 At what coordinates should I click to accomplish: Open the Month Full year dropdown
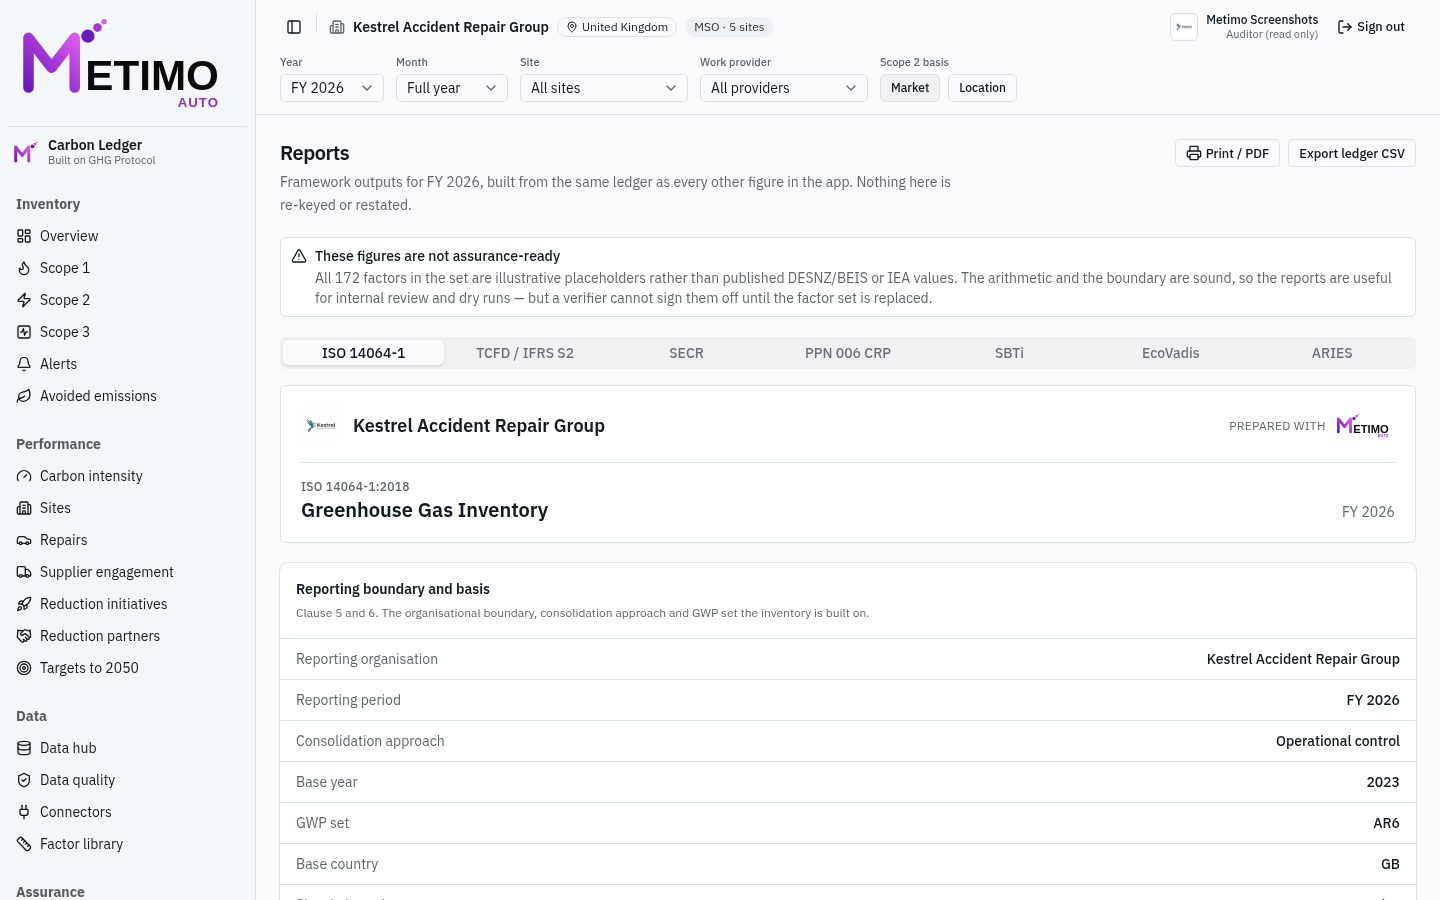pyautogui.click(x=452, y=88)
